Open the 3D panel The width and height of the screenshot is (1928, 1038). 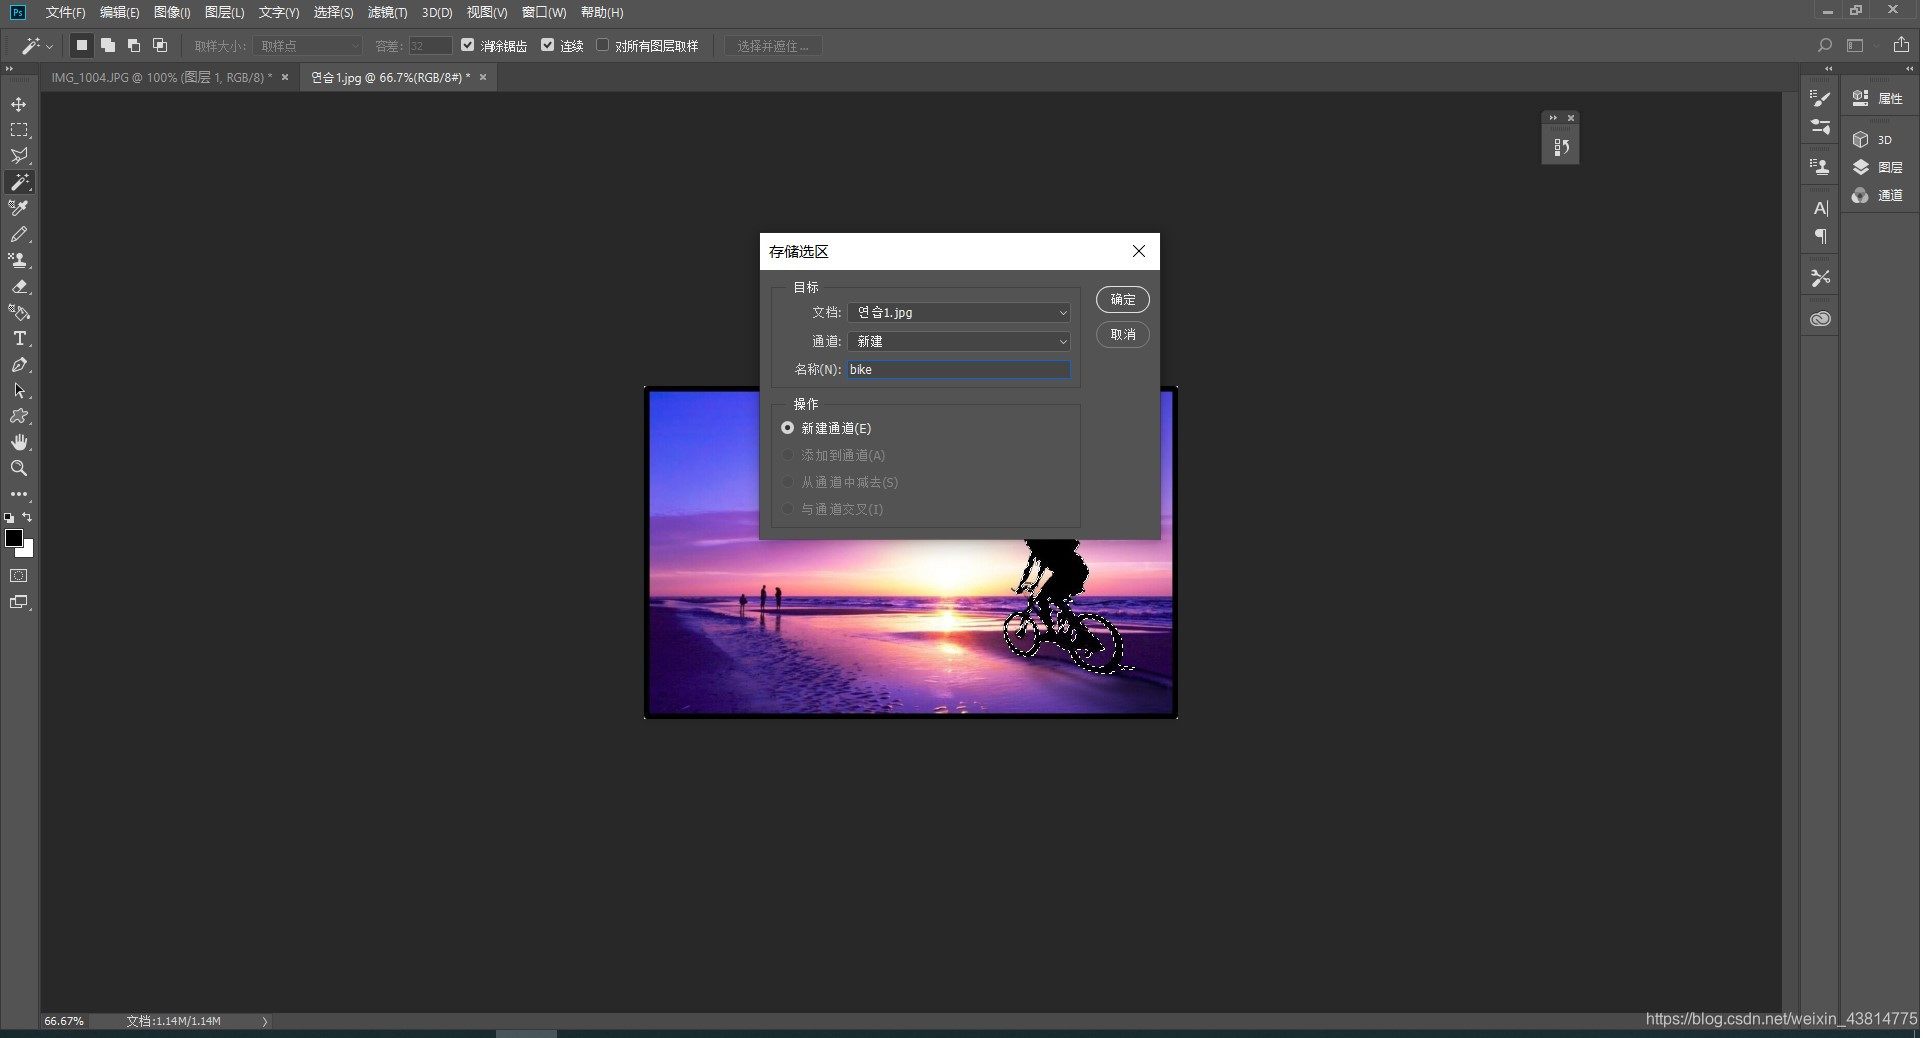(1872, 139)
